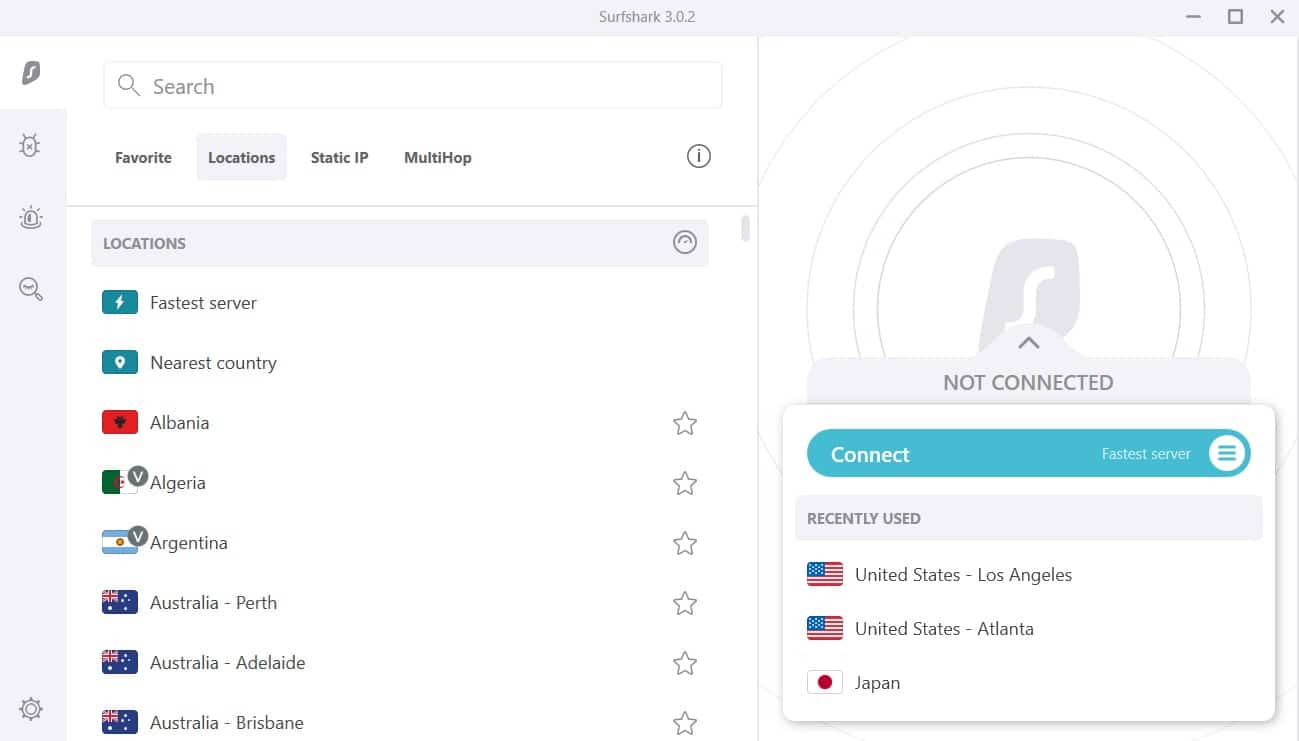Favorite Albania with its star
The height and width of the screenshot is (741, 1299).
click(x=685, y=423)
